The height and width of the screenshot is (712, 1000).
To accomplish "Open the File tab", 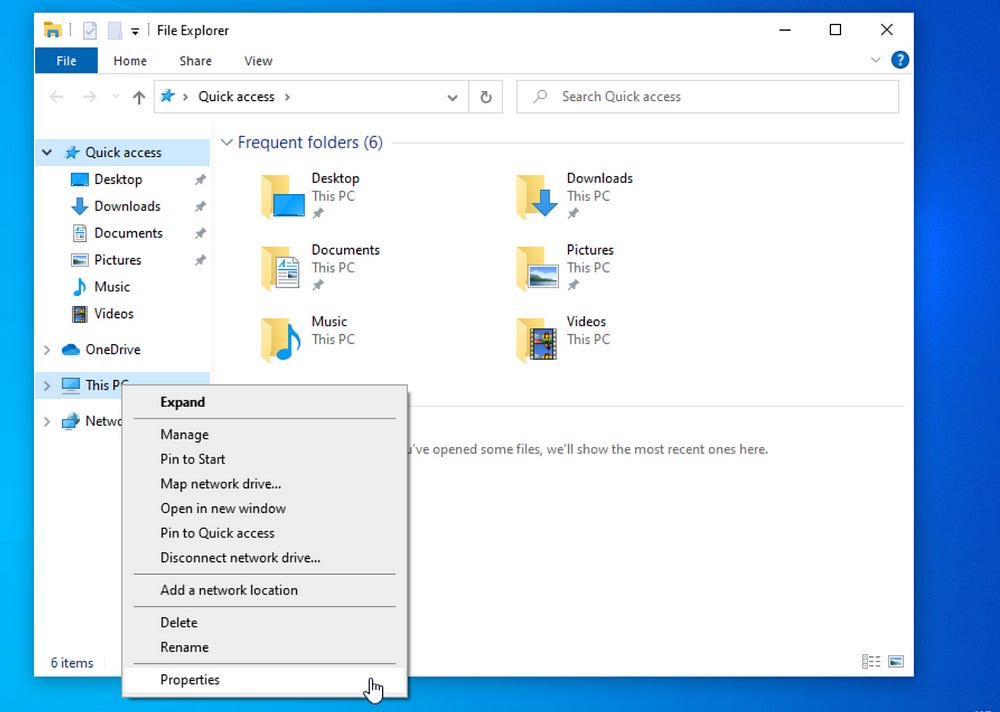I will tap(66, 61).
